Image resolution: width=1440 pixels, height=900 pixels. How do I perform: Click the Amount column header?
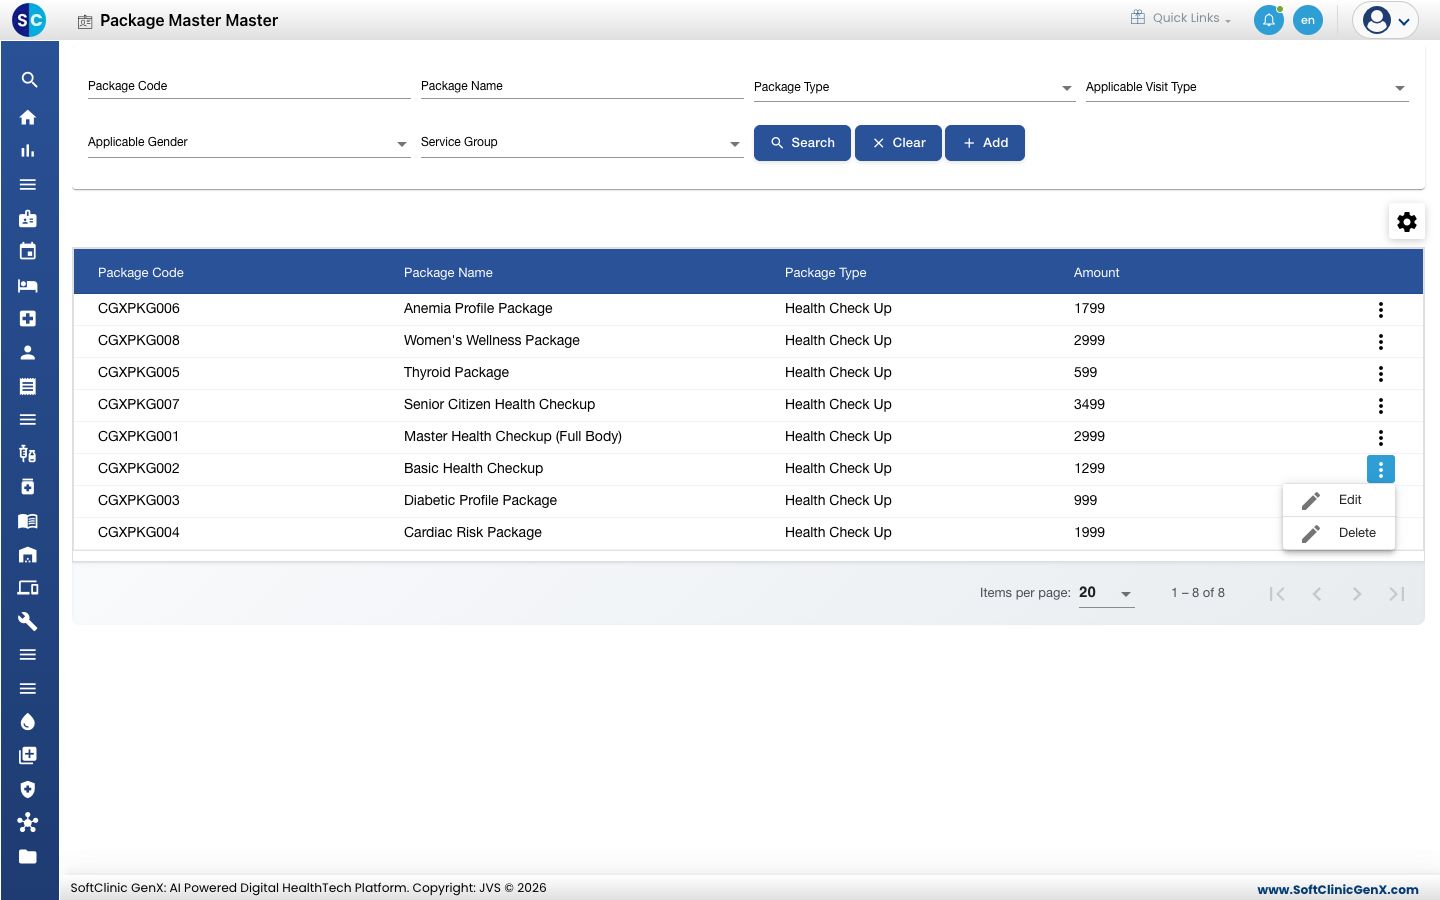pyautogui.click(x=1097, y=273)
